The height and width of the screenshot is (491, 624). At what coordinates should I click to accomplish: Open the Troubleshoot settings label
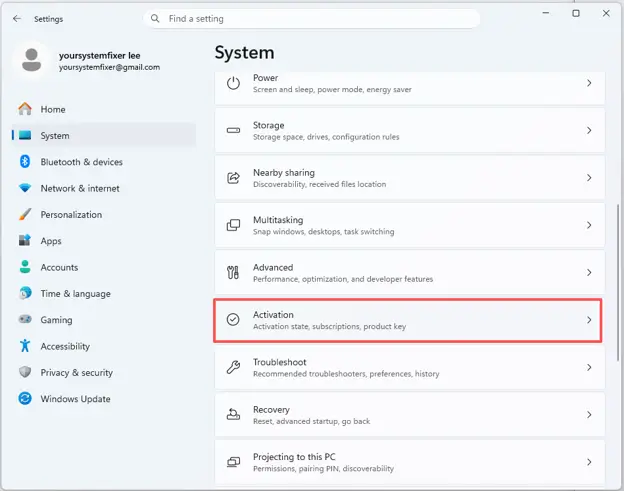280,362
